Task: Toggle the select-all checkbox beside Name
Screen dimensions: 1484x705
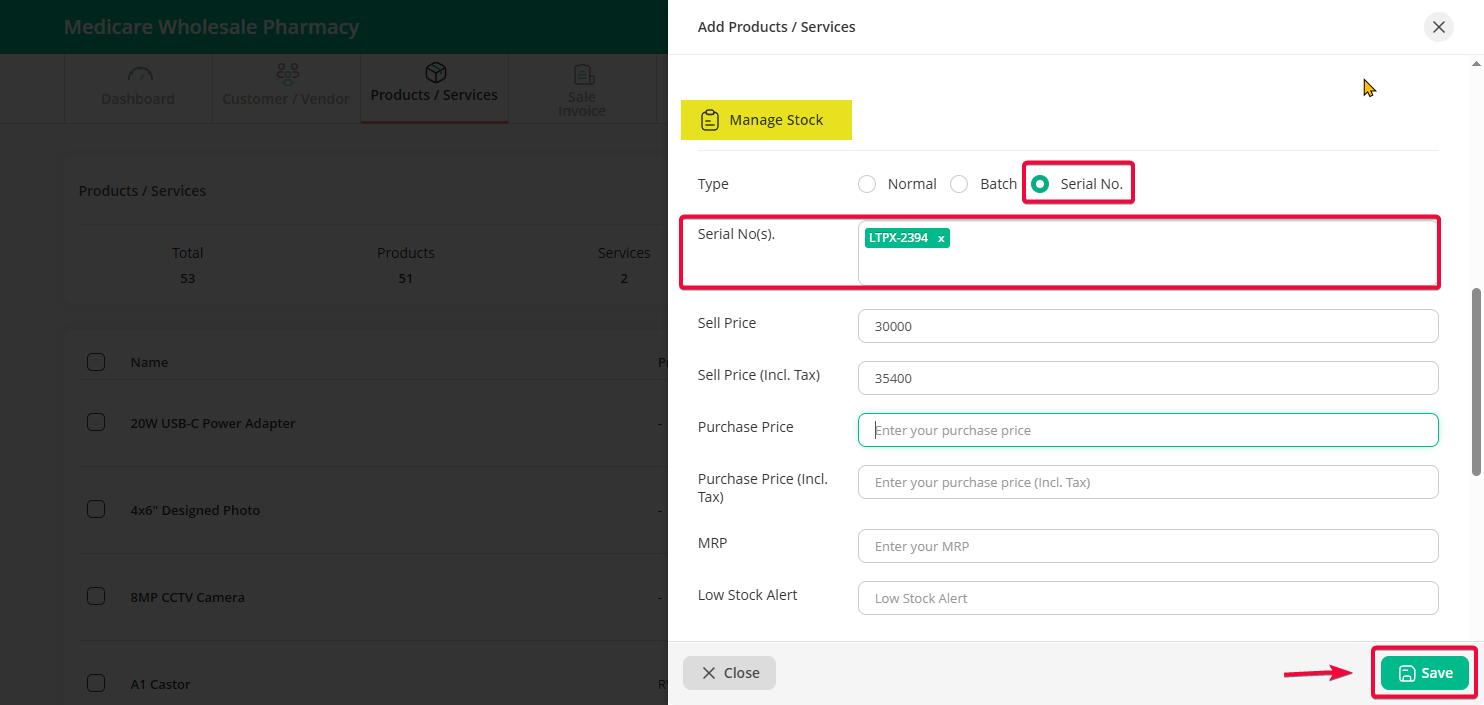Action: 96,362
